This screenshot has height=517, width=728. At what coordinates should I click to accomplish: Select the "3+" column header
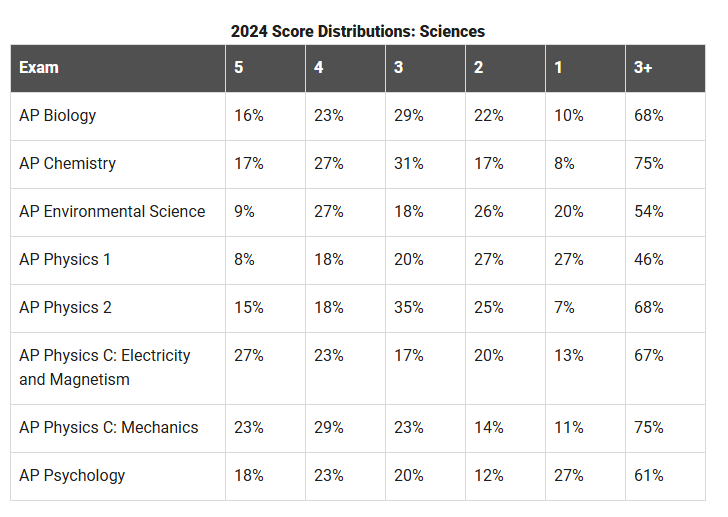point(644,68)
